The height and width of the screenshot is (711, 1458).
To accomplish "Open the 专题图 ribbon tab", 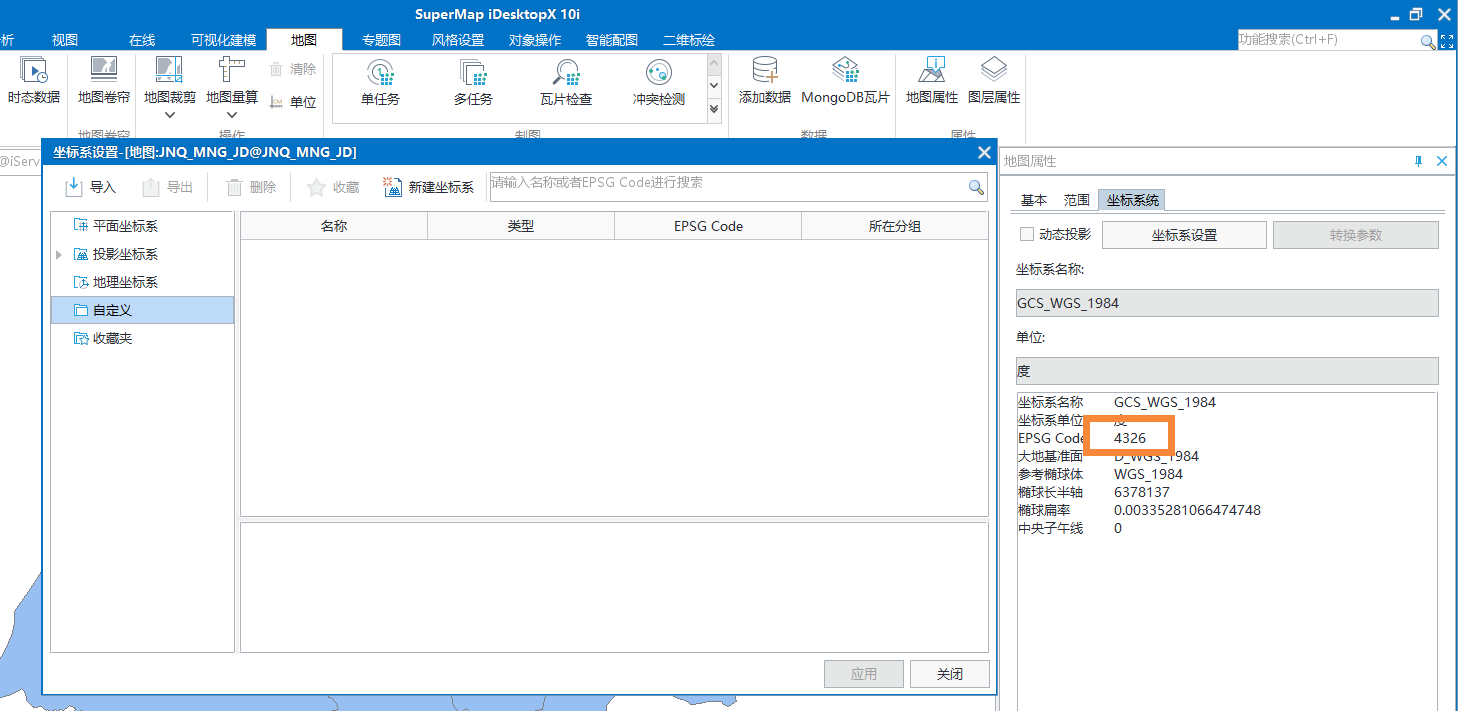I will tap(382, 40).
